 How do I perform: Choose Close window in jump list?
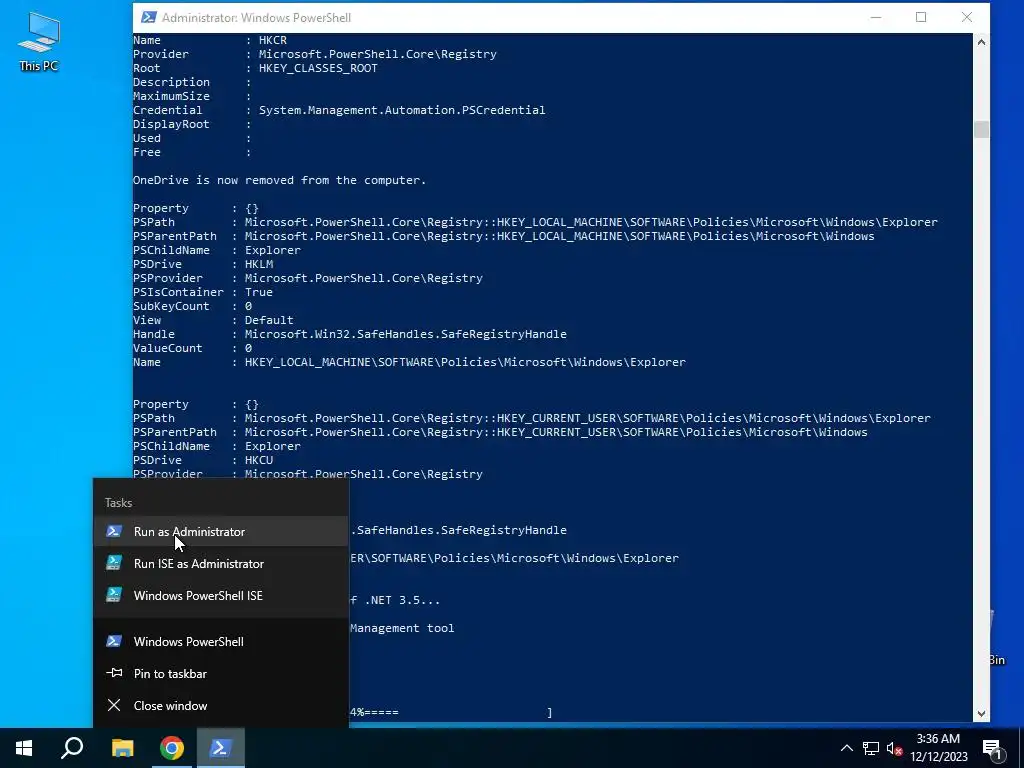[x=221, y=705]
